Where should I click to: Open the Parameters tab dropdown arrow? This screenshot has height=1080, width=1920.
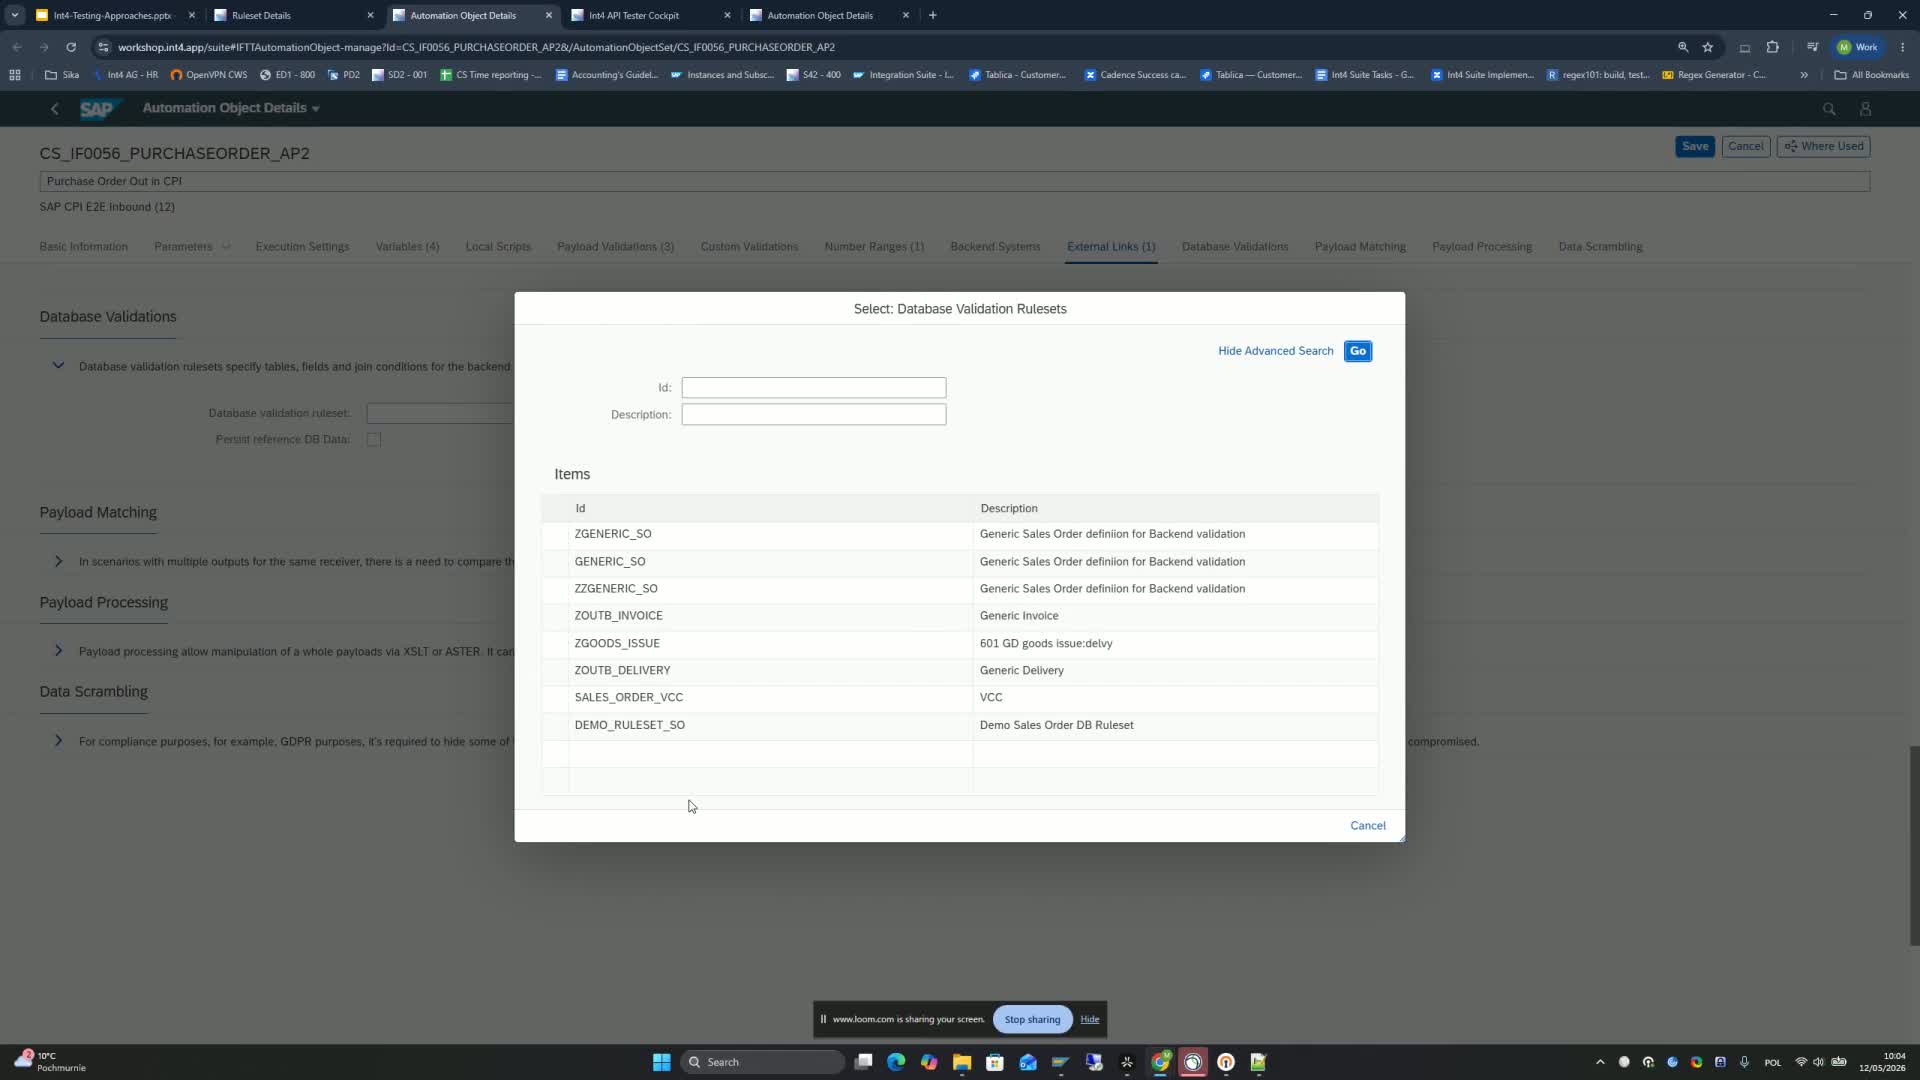click(x=226, y=247)
